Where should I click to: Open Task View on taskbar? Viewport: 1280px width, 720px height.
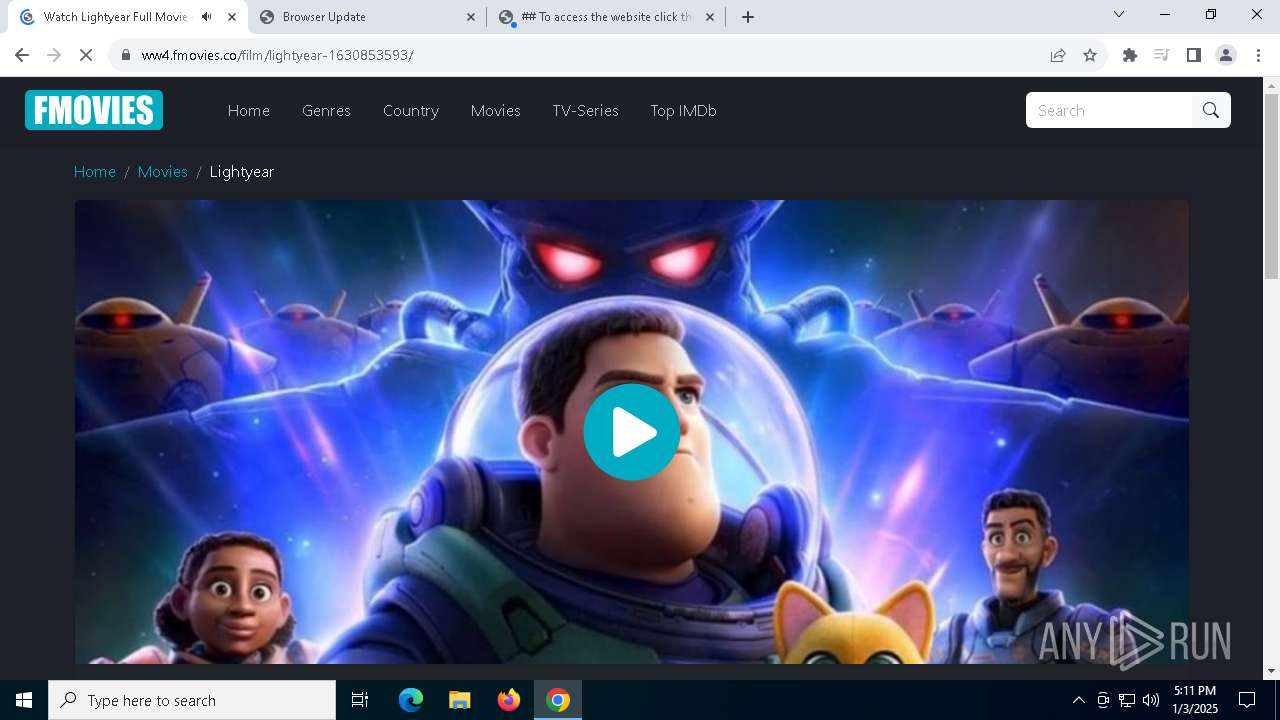pyautogui.click(x=360, y=700)
